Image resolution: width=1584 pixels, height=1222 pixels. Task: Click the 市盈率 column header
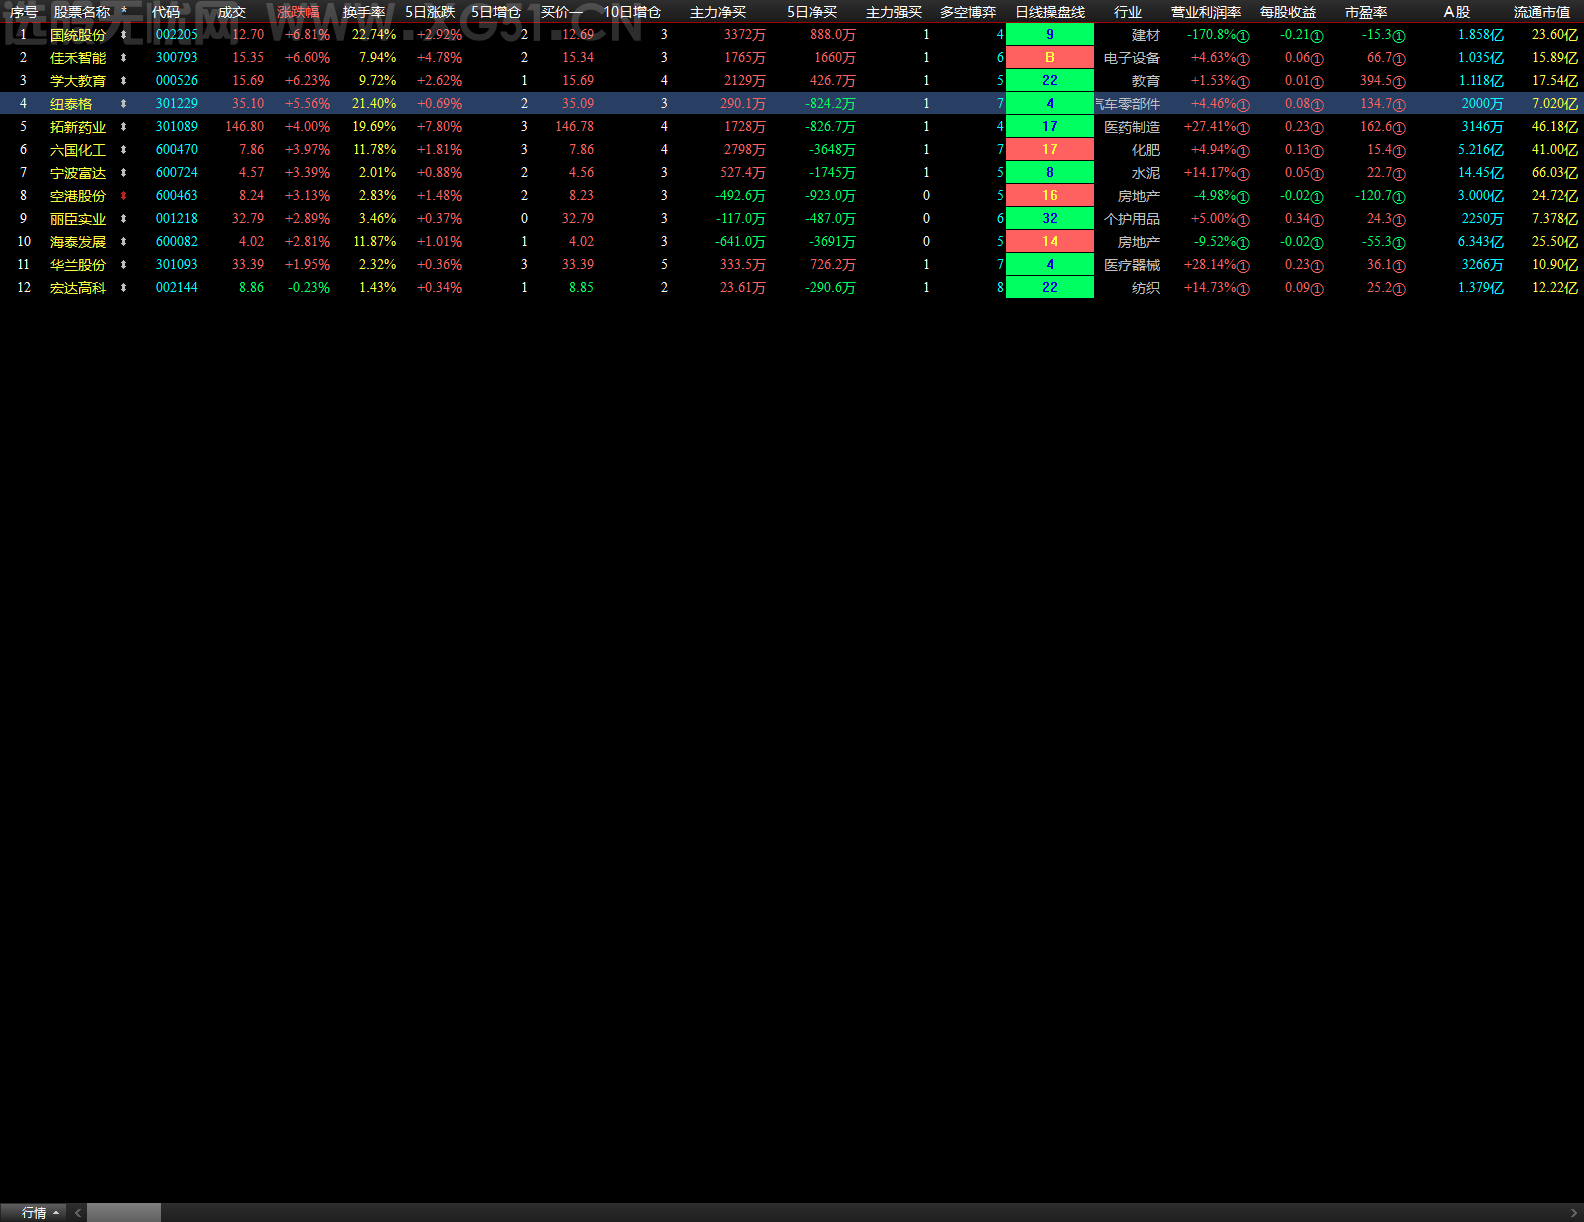(x=1366, y=12)
